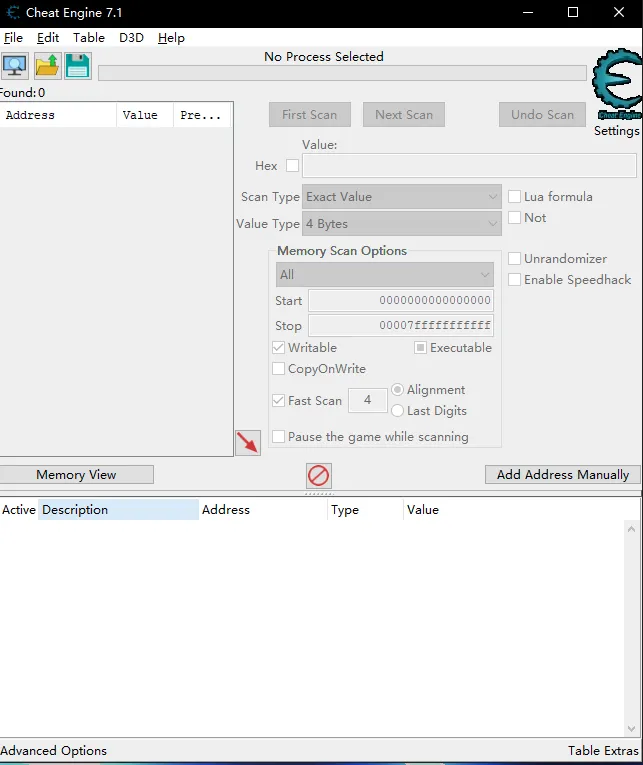Viewport: 643px width, 765px height.
Task: Open the D3D menu
Action: pos(131,38)
